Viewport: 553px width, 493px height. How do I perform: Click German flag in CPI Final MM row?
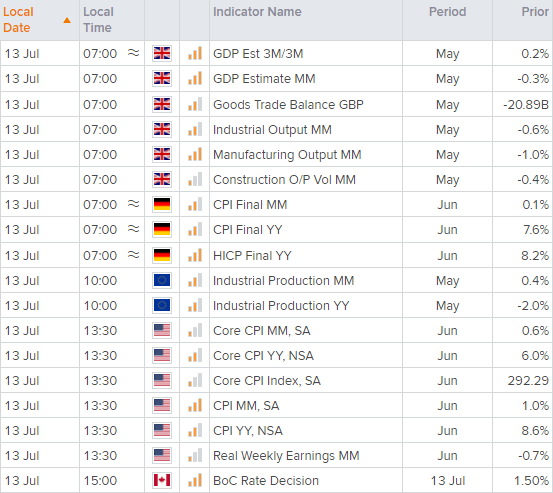point(162,205)
